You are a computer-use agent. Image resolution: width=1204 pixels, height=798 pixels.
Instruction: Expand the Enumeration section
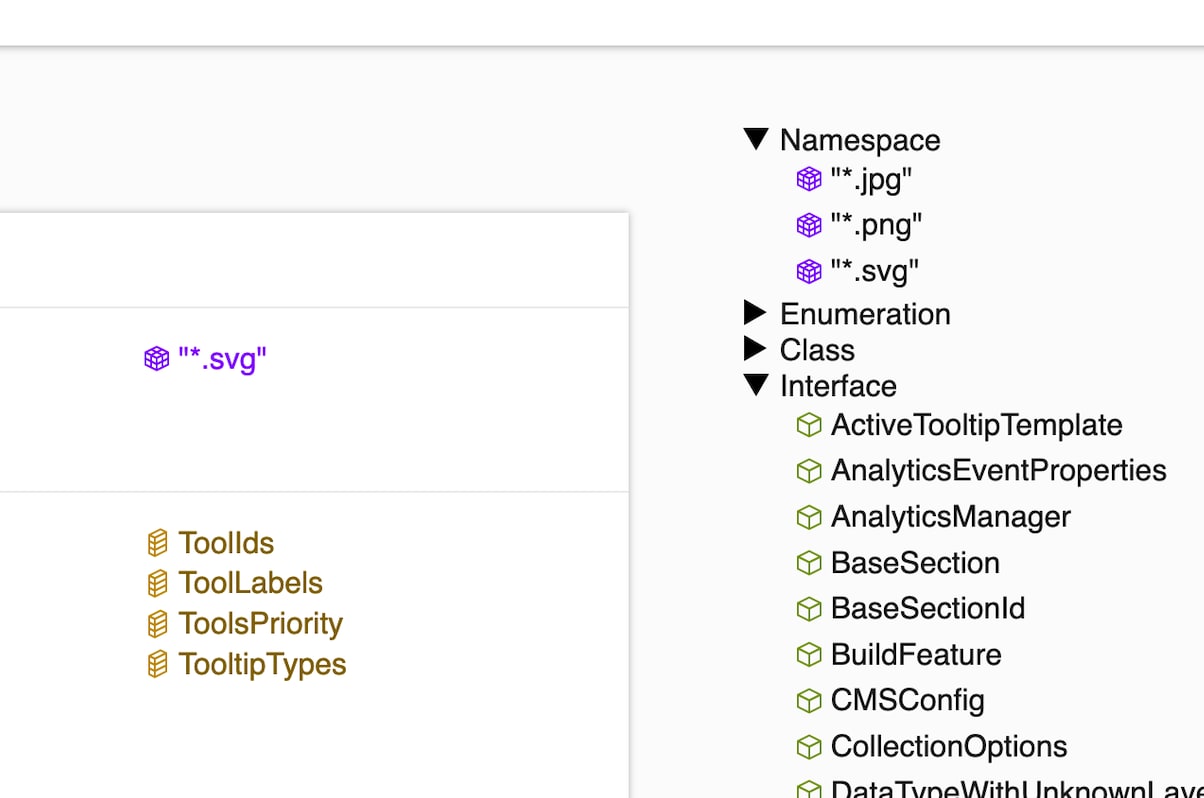(x=756, y=314)
